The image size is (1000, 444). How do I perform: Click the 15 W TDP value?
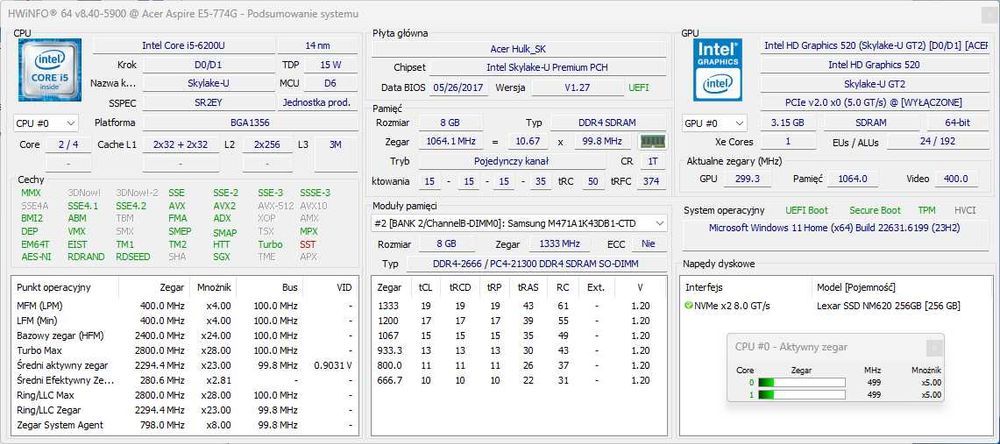330,64
